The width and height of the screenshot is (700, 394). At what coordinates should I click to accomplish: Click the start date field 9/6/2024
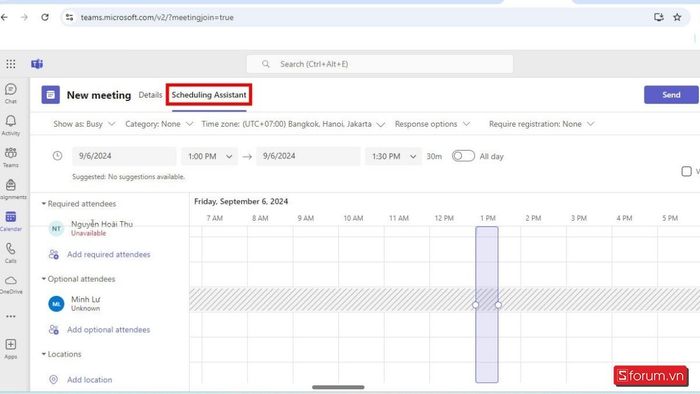[x=124, y=156]
